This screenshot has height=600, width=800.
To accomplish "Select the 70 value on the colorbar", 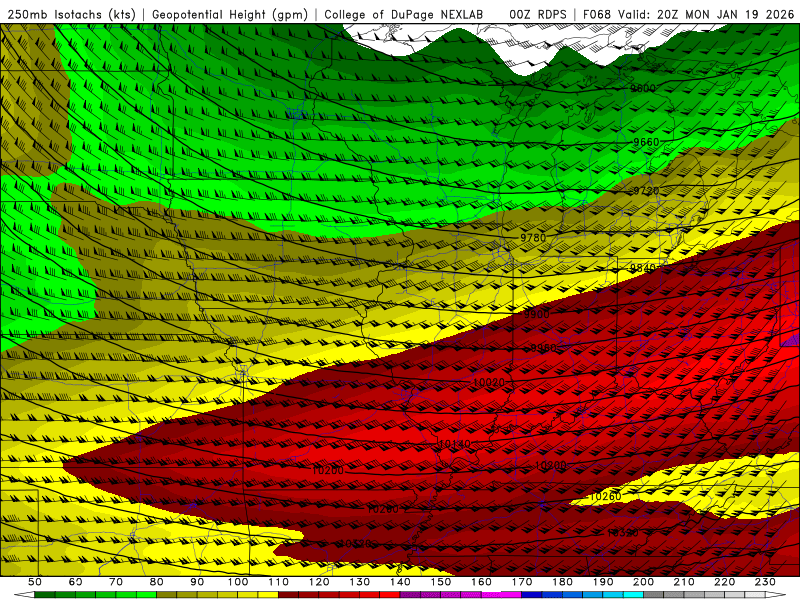I will coord(116,582).
